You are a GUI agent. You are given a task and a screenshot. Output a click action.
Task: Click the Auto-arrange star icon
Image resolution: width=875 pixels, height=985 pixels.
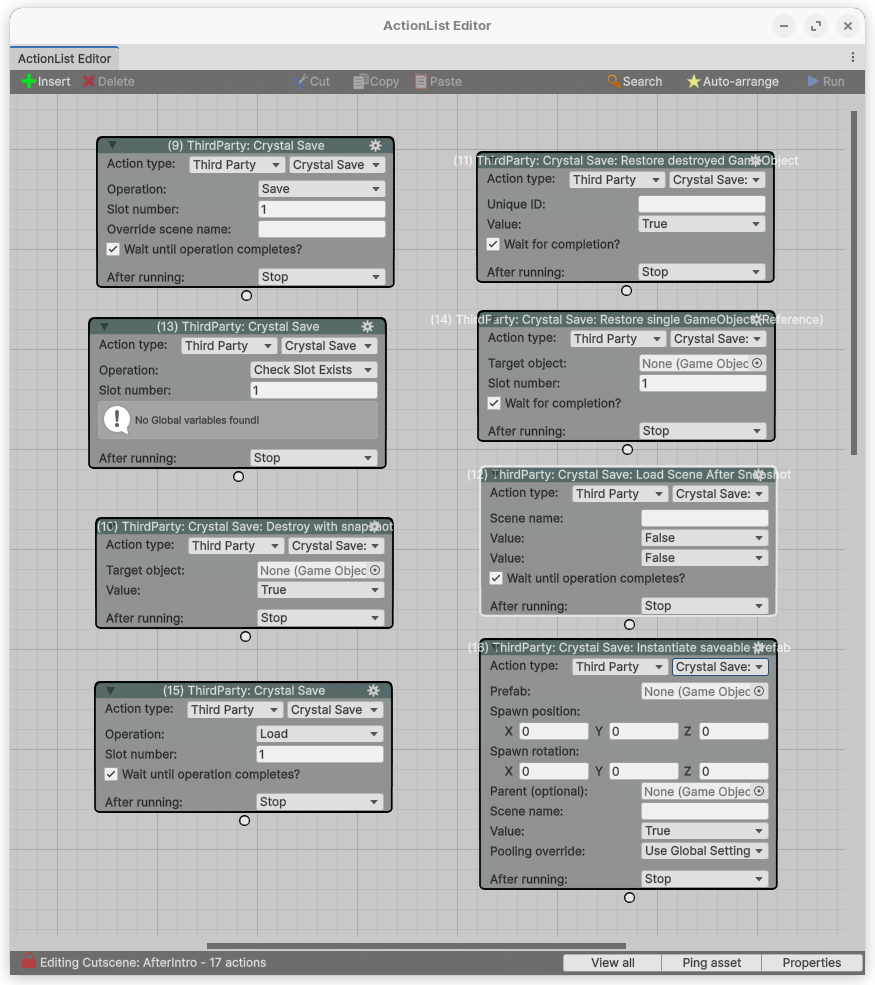[693, 82]
